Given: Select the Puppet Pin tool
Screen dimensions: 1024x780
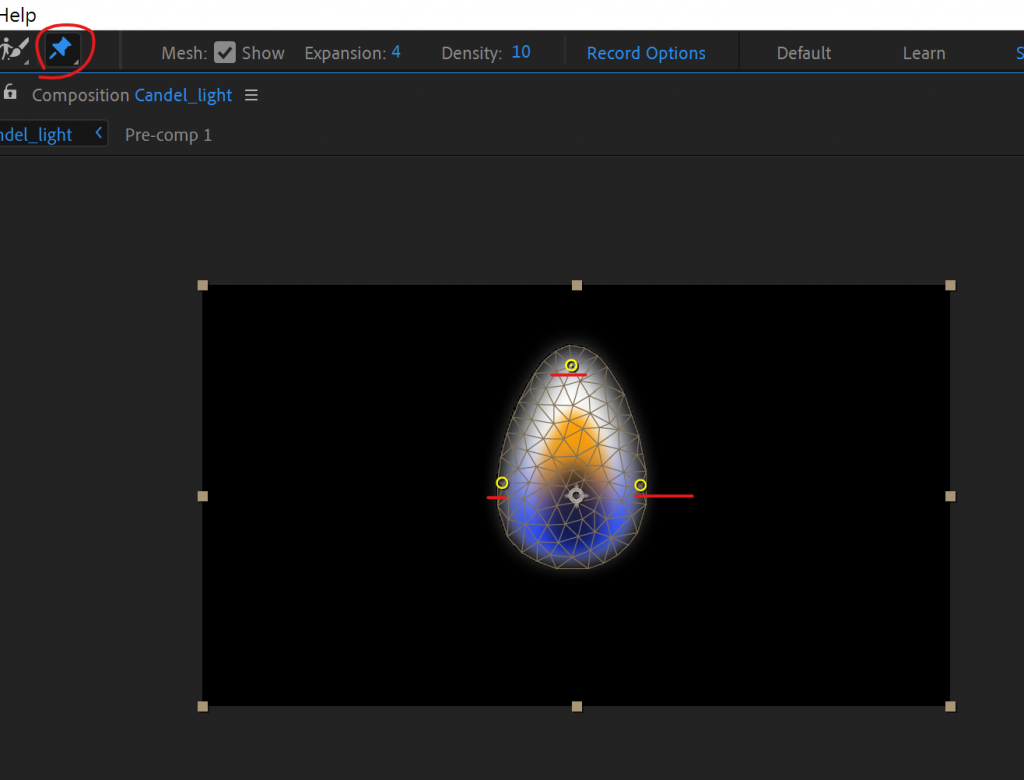Looking at the screenshot, I should 61,48.
